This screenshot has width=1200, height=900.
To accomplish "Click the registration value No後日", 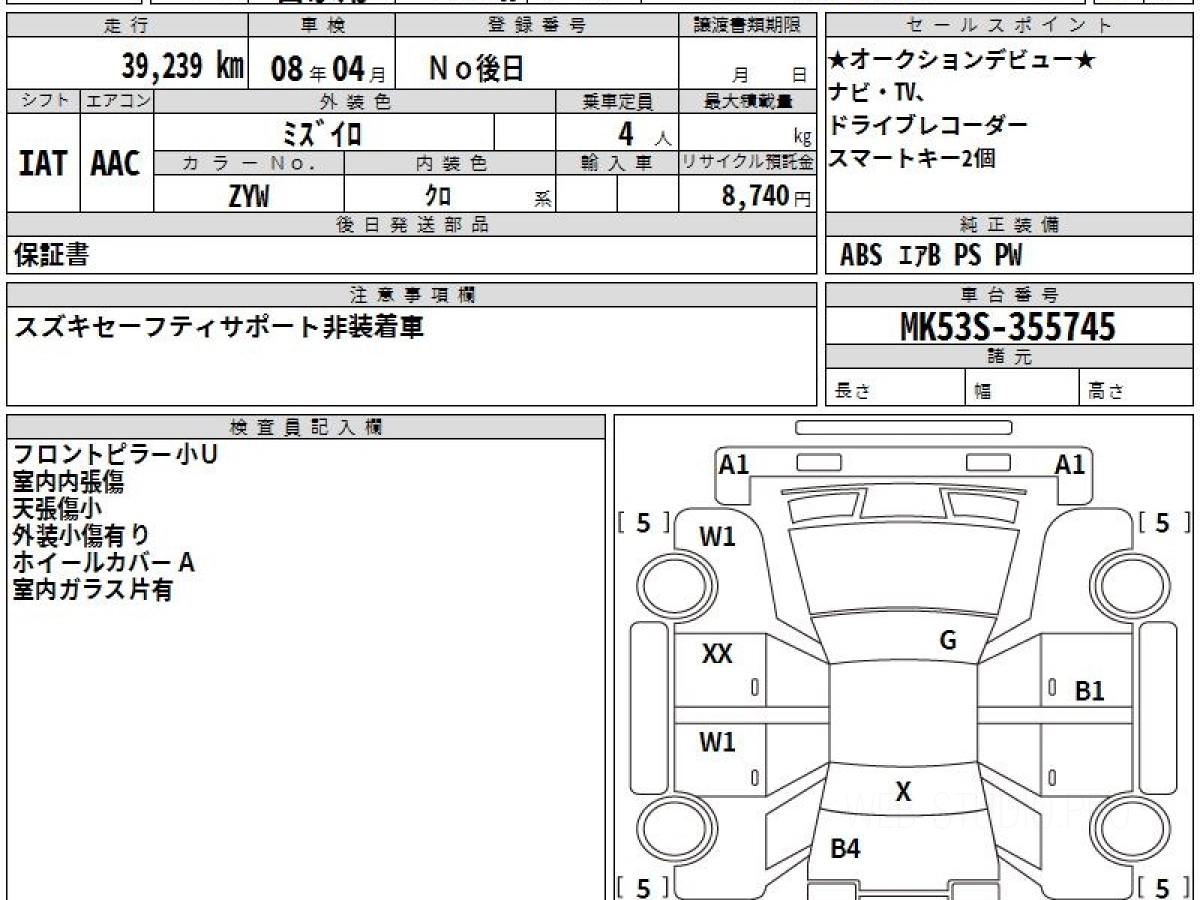I will (477, 68).
